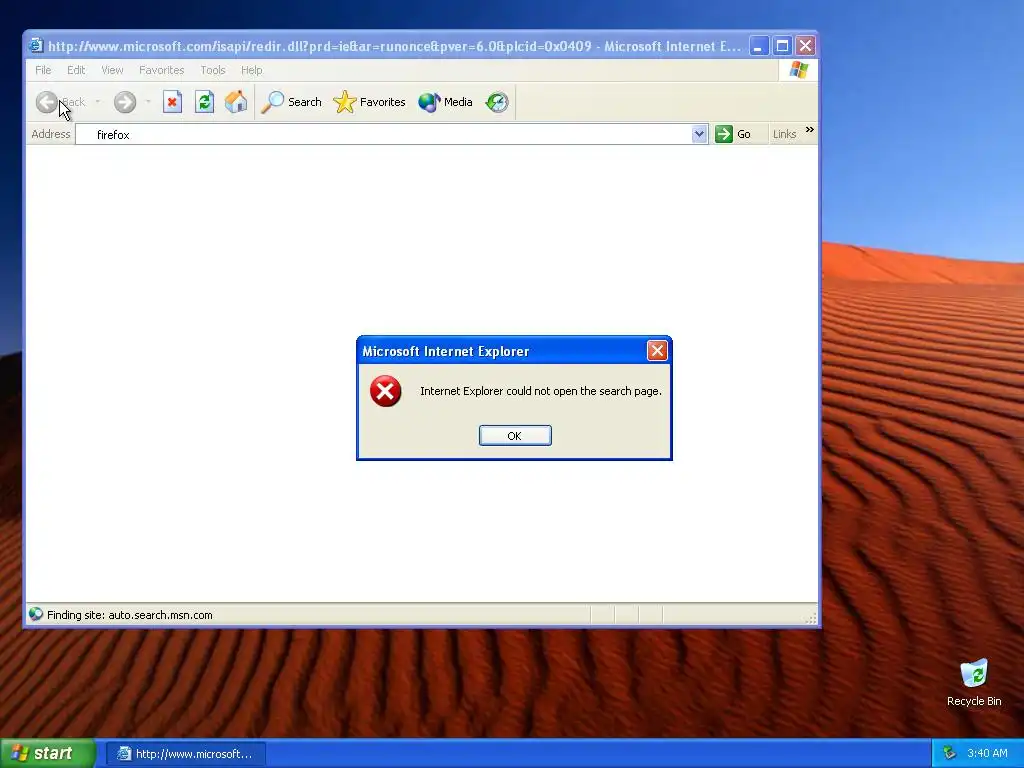
Task: Maximize the Internet Explorer window
Action: coord(782,46)
